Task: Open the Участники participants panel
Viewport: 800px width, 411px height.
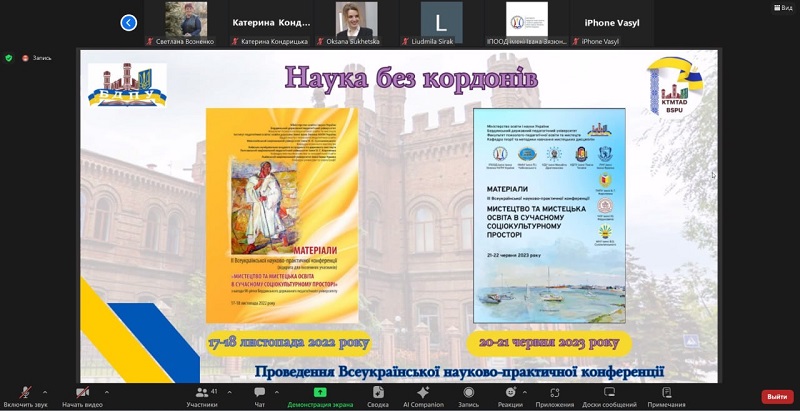Action: (x=202, y=397)
